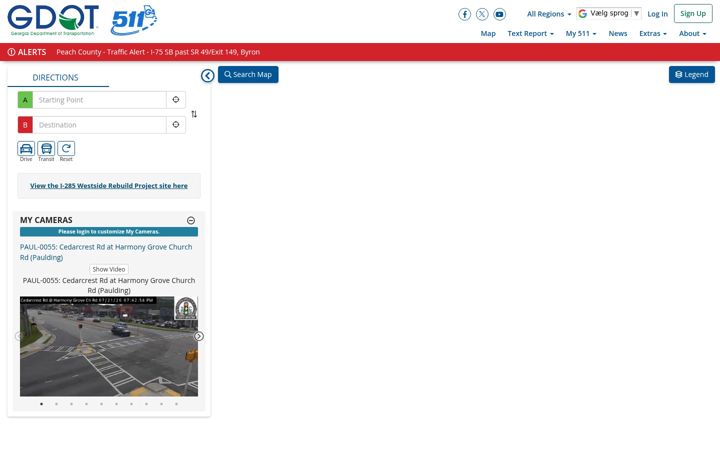The image size is (720, 450).
Task: Select the last camera carousel dot
Action: tap(176, 404)
